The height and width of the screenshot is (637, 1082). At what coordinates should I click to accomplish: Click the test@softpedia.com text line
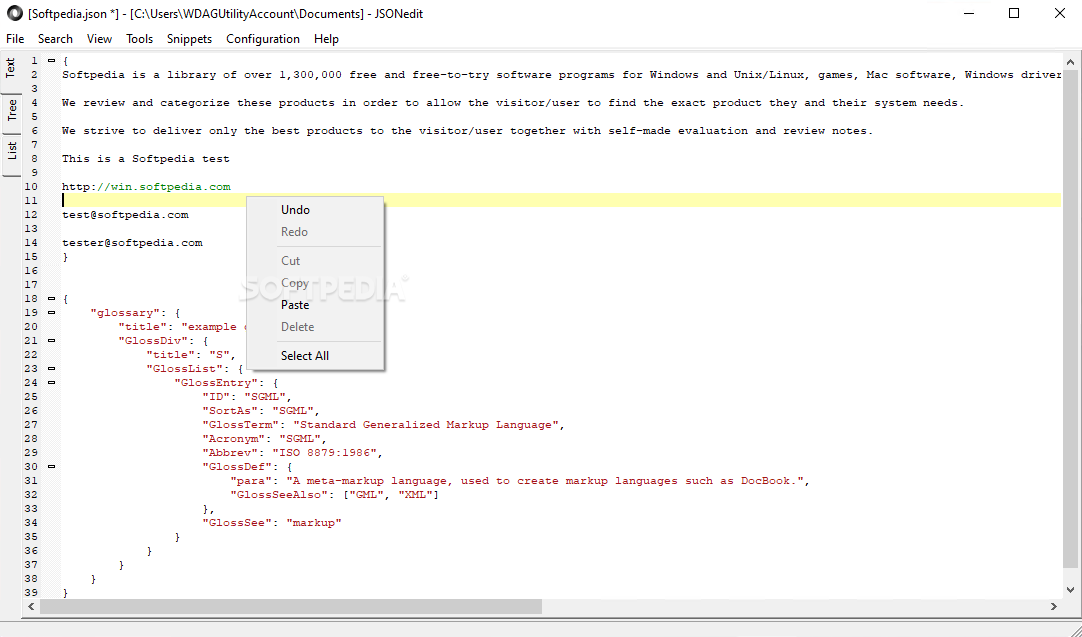pos(125,215)
